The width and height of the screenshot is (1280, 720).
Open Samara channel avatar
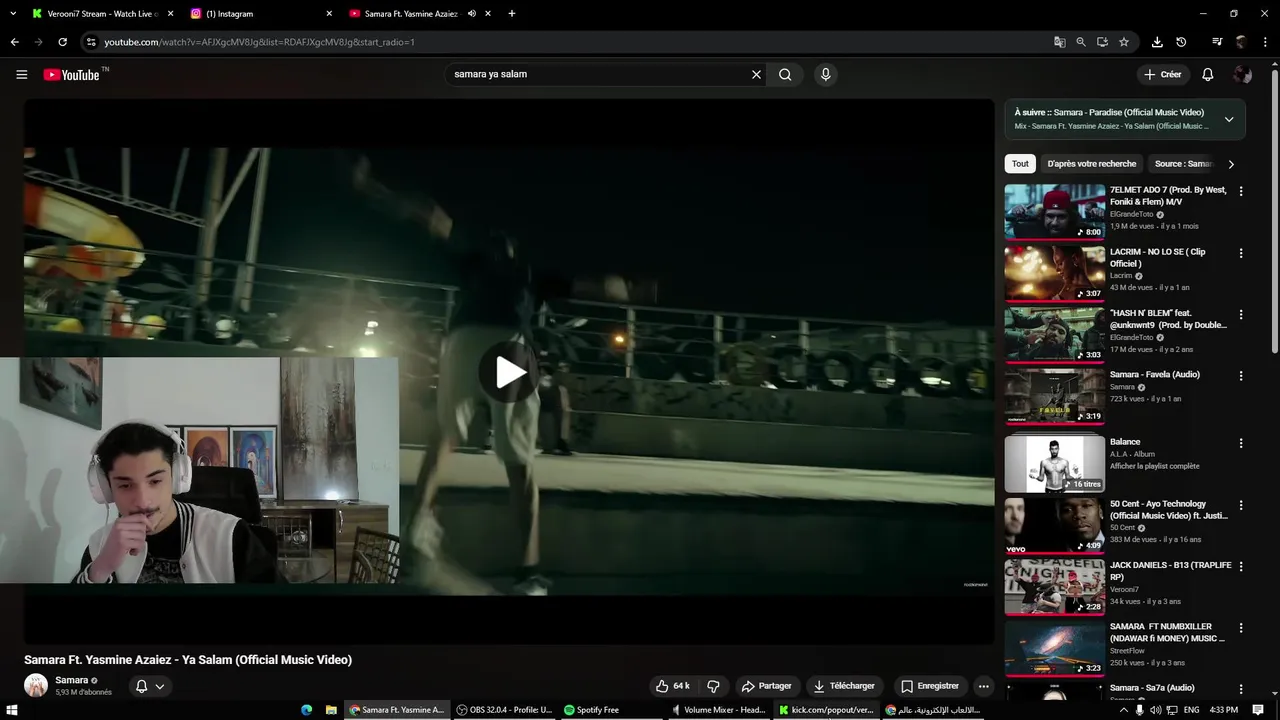point(36,686)
